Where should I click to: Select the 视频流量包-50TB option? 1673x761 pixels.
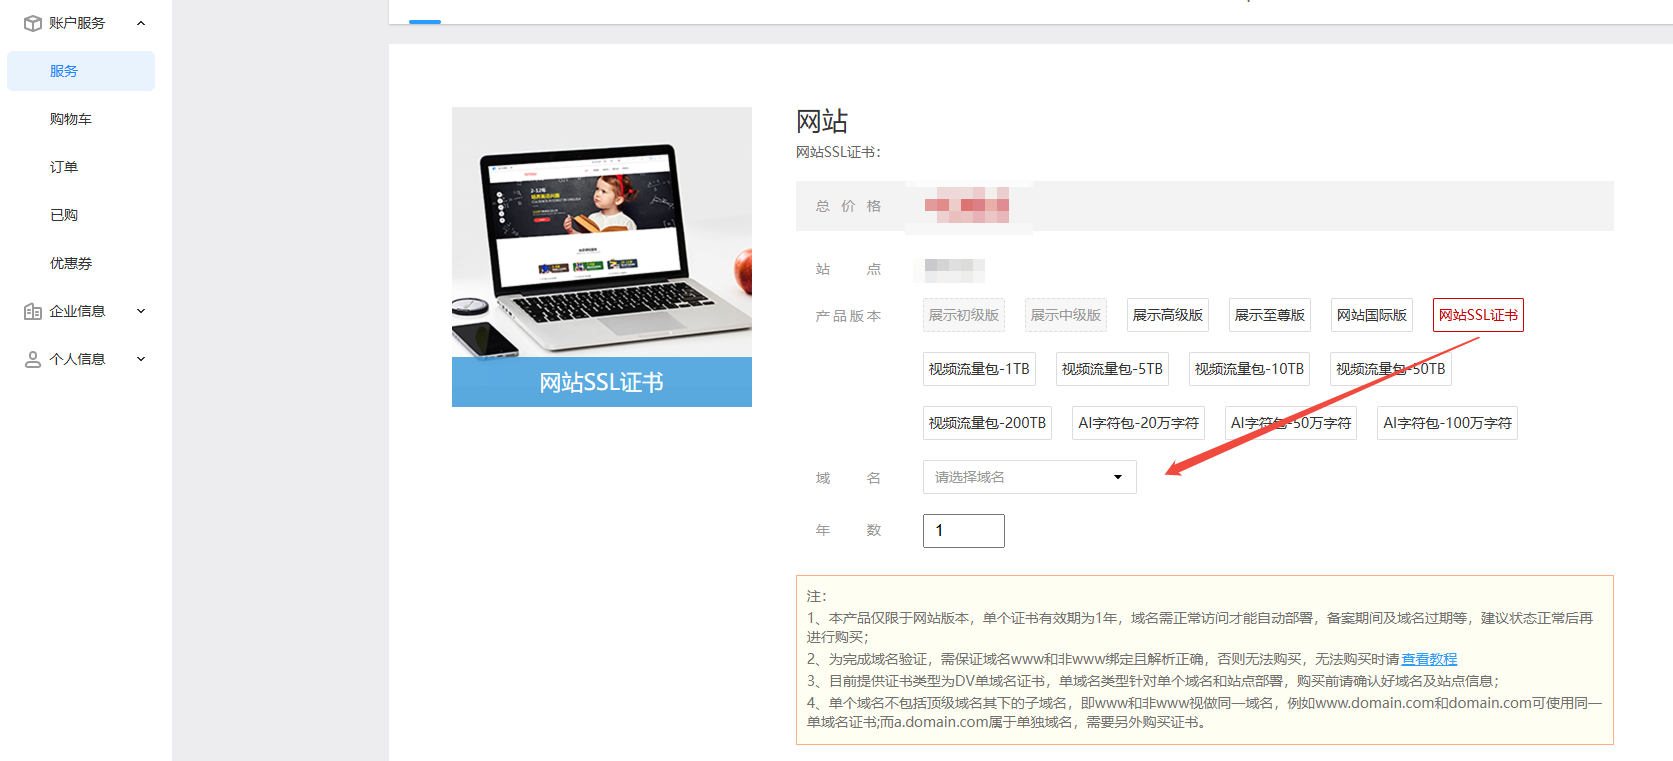(1391, 369)
